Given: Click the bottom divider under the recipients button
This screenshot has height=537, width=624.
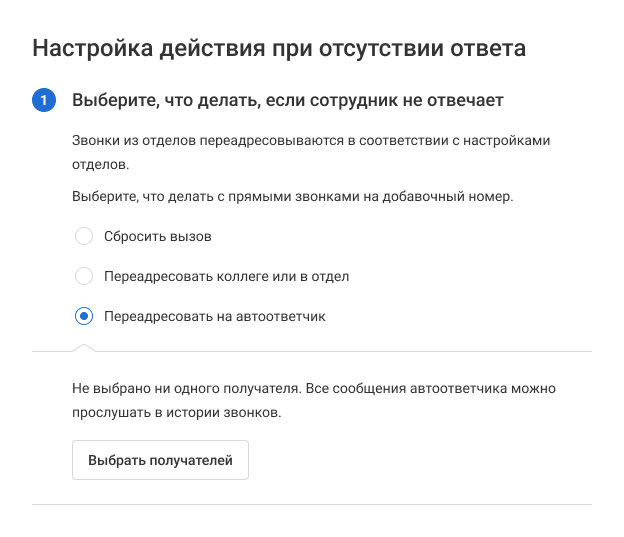Looking at the screenshot, I should 312,504.
